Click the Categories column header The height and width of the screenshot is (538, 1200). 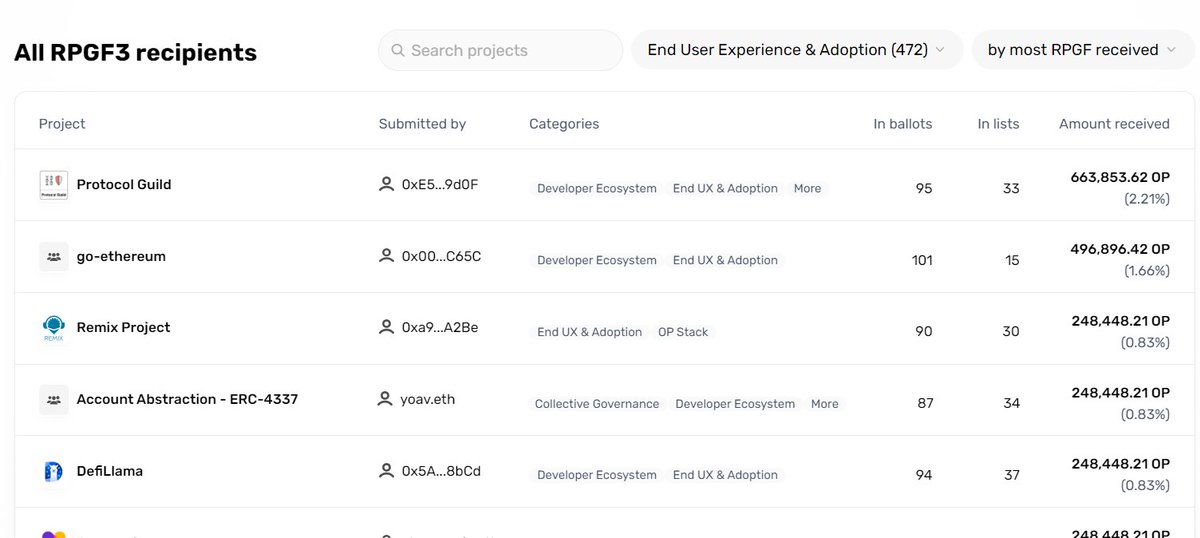(564, 124)
